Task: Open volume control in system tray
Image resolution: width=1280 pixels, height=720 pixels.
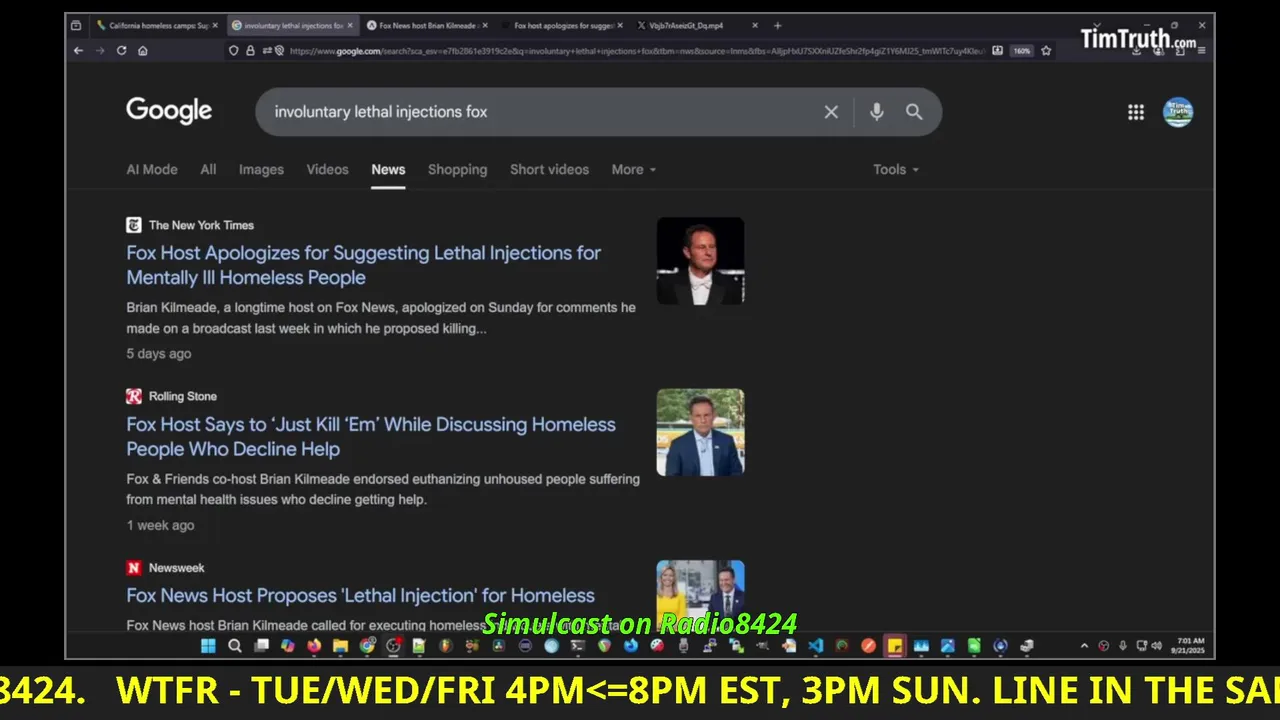Action: (1157, 646)
